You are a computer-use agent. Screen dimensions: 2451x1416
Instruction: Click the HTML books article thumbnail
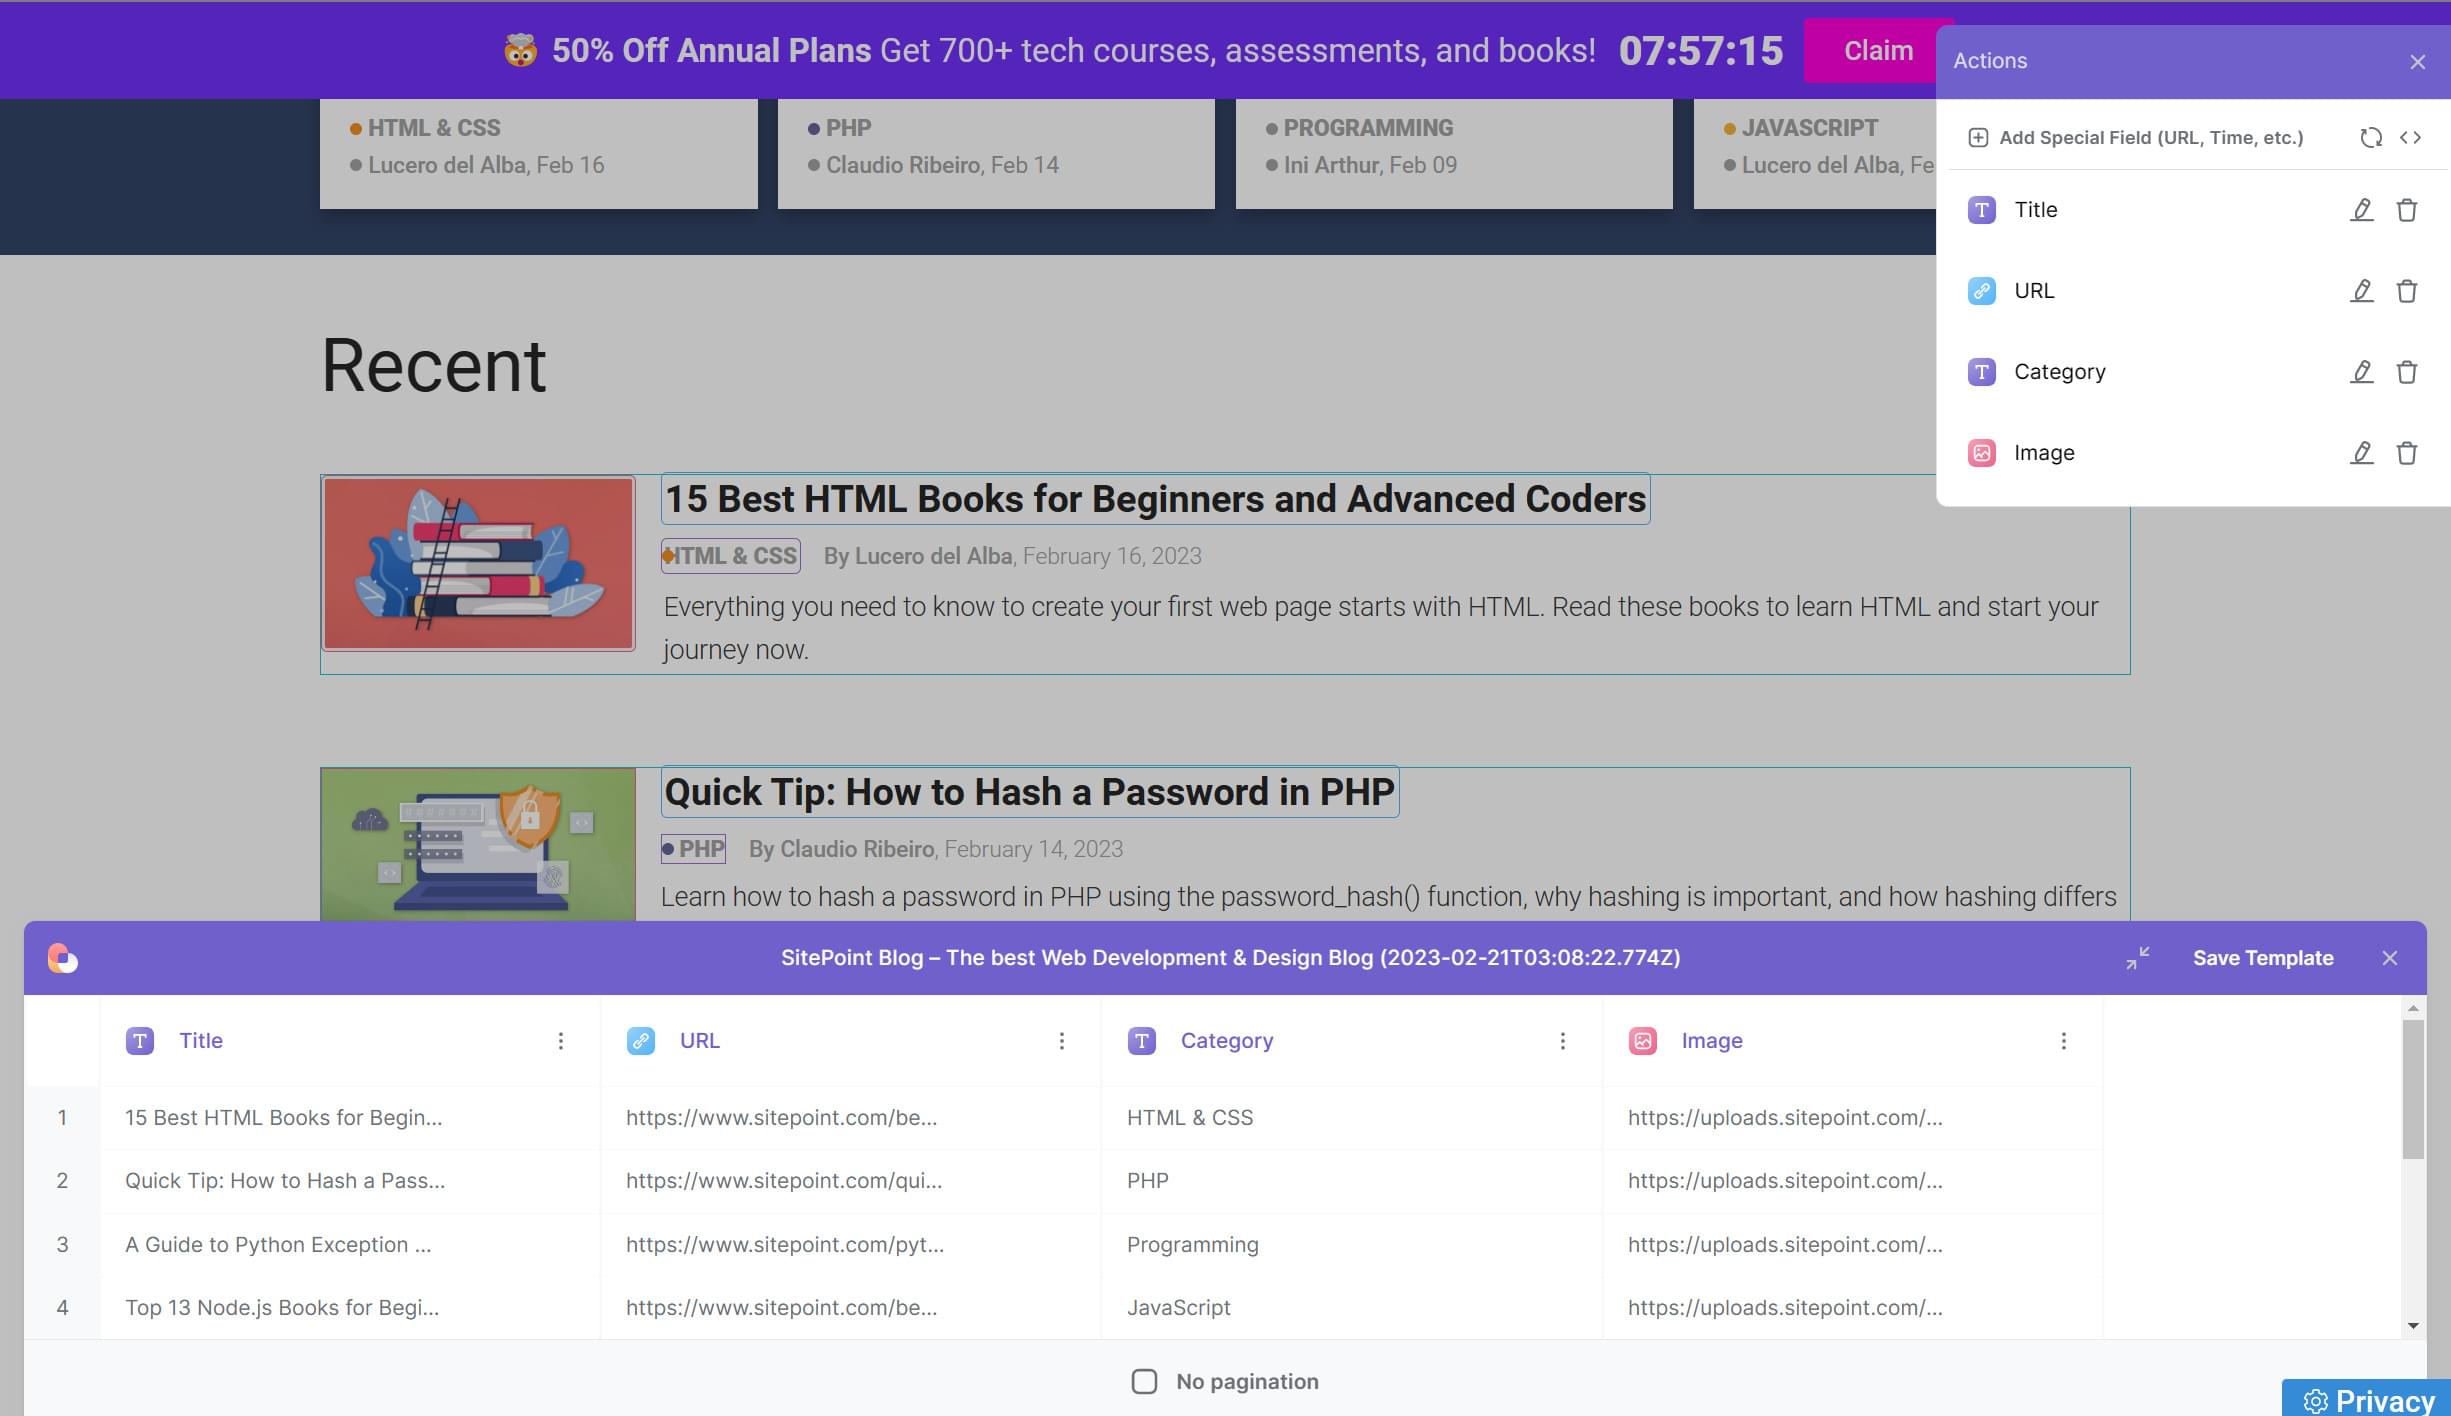(478, 563)
